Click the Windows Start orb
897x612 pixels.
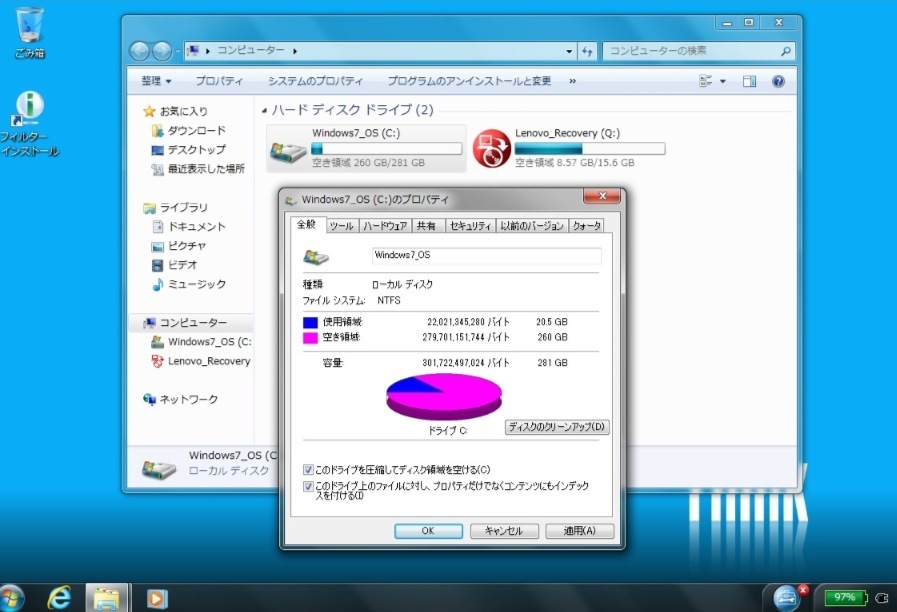[x=11, y=598]
